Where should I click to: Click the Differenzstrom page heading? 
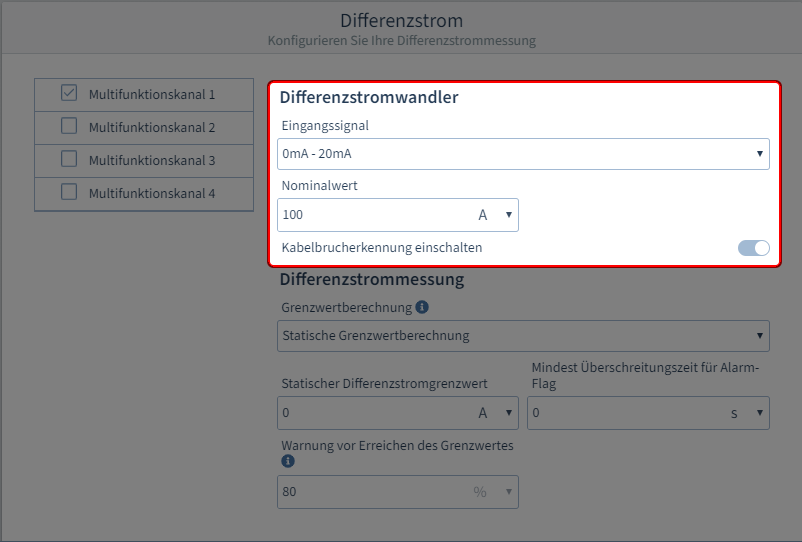401,21
